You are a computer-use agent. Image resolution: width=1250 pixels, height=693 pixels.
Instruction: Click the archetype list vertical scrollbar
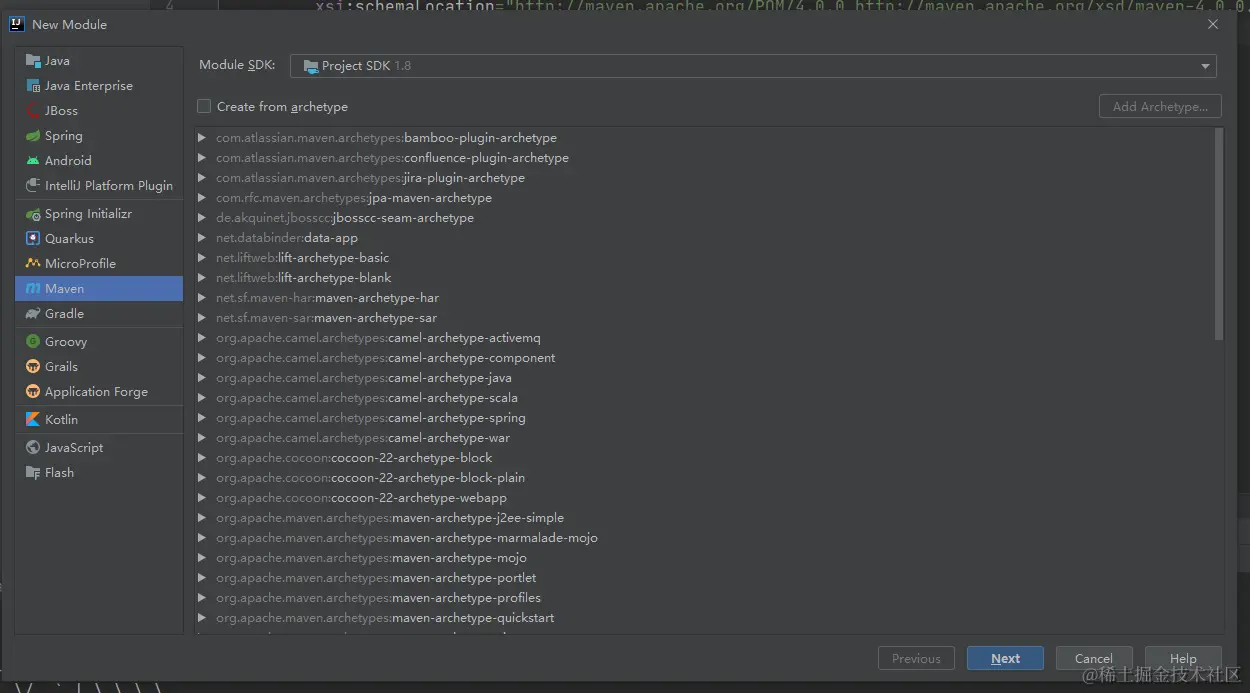pyautogui.click(x=1218, y=235)
